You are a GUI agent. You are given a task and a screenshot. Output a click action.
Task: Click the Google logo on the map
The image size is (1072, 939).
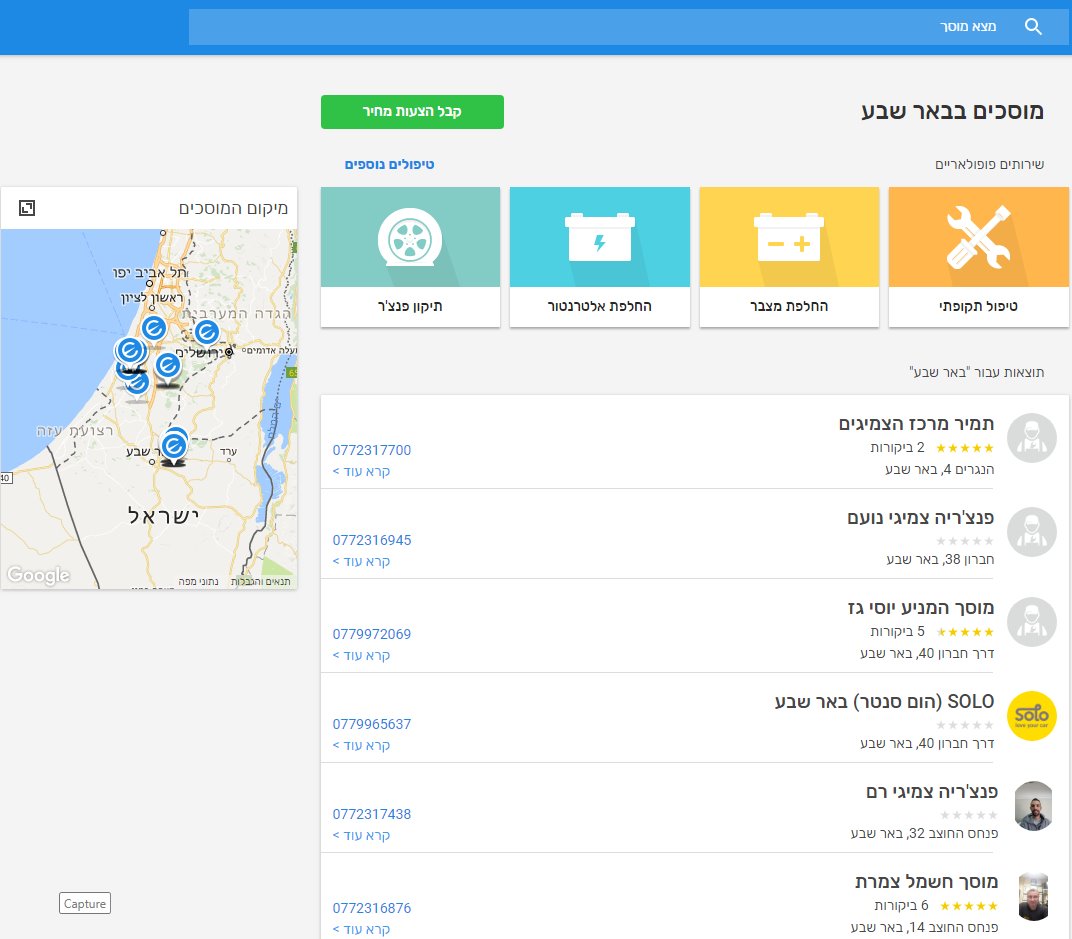(38, 575)
